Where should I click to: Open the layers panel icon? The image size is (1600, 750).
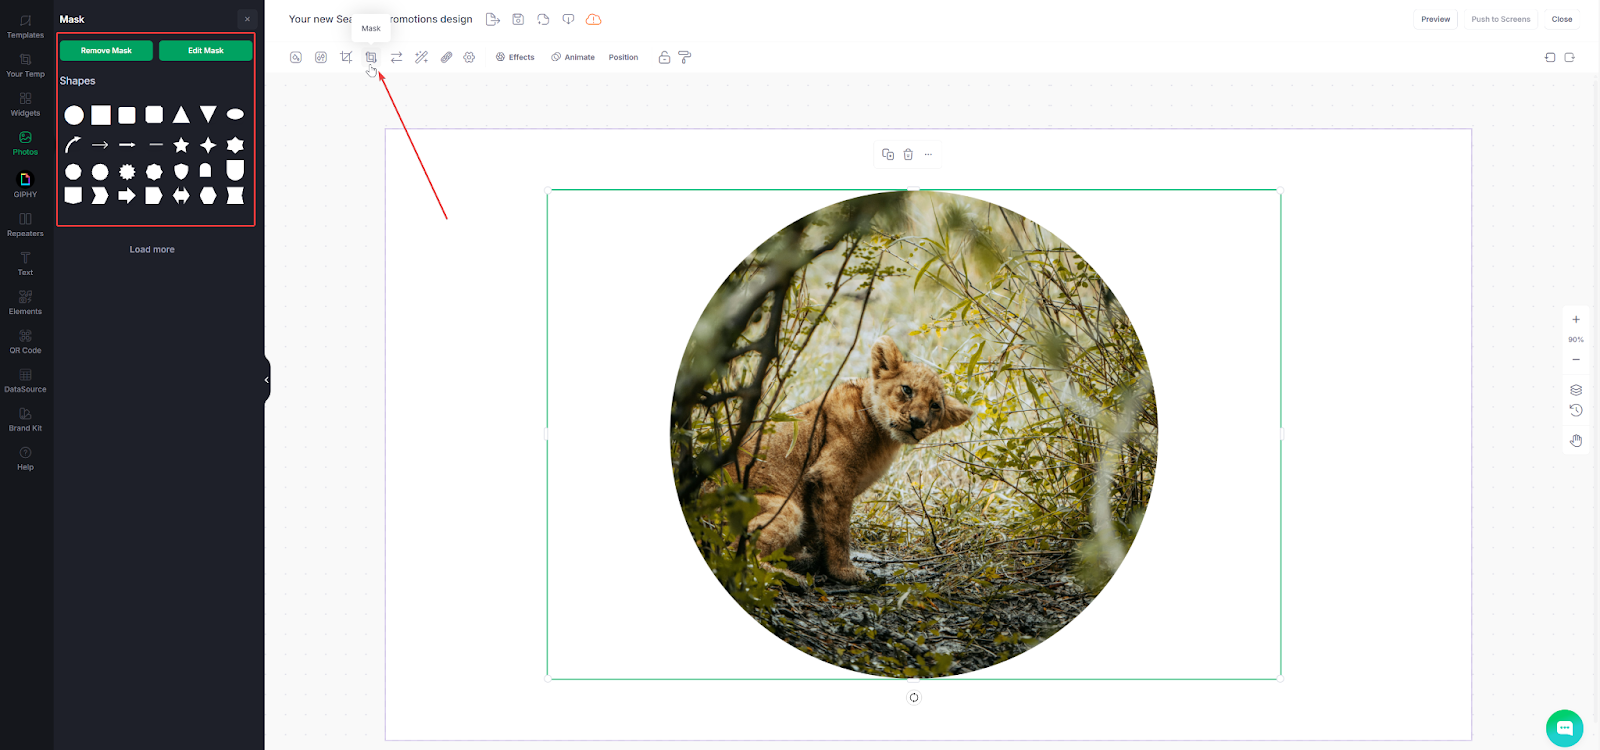pyautogui.click(x=1576, y=390)
